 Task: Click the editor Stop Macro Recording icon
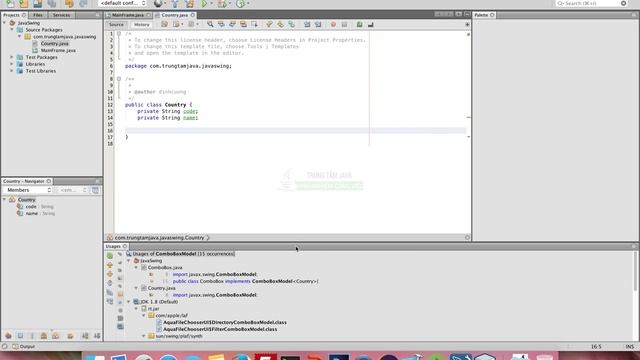click(x=344, y=24)
